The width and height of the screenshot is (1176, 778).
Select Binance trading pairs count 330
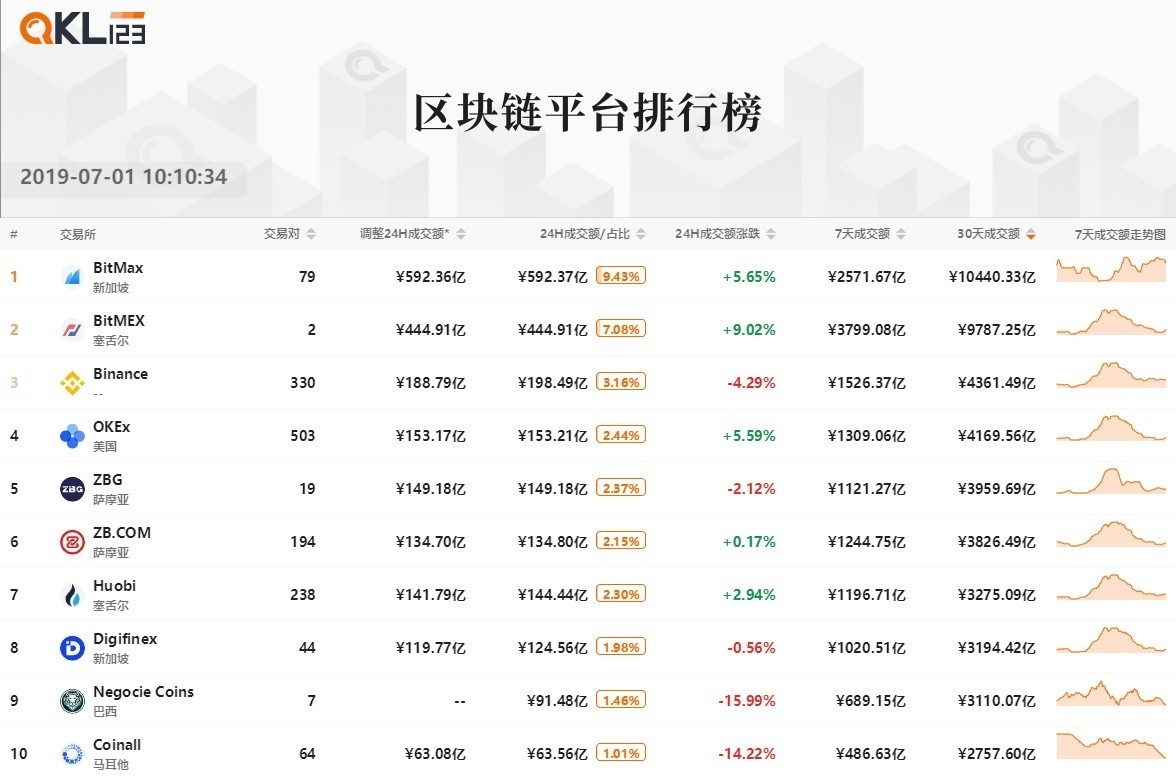303,383
